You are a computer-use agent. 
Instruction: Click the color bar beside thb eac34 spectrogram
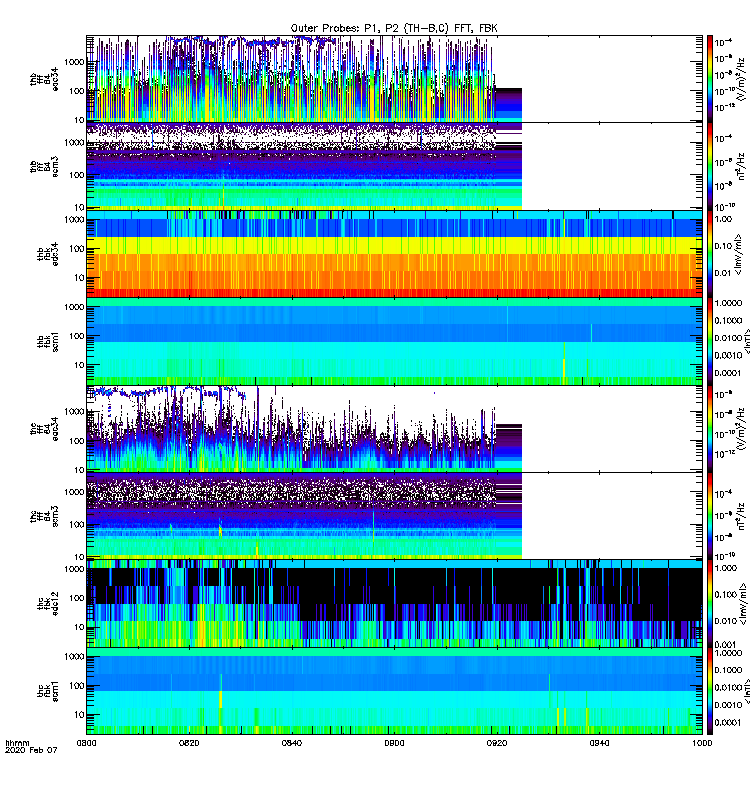click(x=710, y=79)
